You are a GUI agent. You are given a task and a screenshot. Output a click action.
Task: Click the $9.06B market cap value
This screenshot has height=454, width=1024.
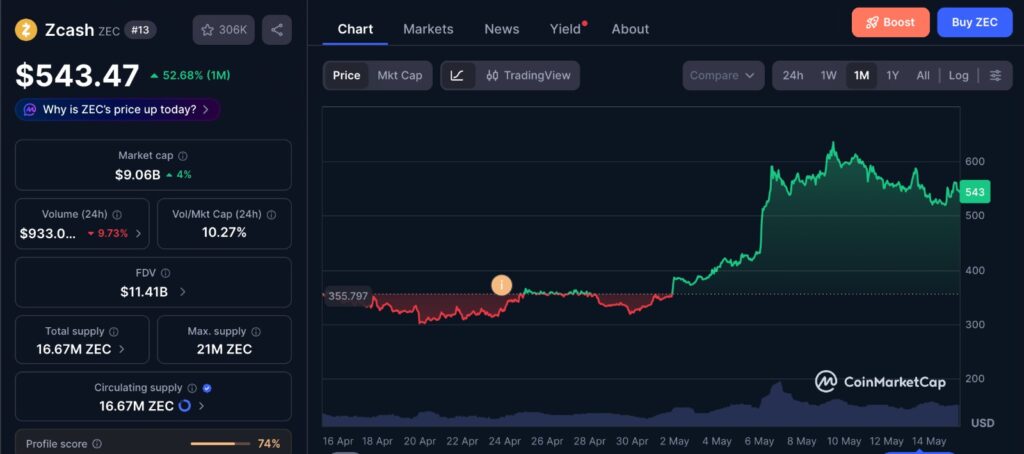(x=138, y=174)
